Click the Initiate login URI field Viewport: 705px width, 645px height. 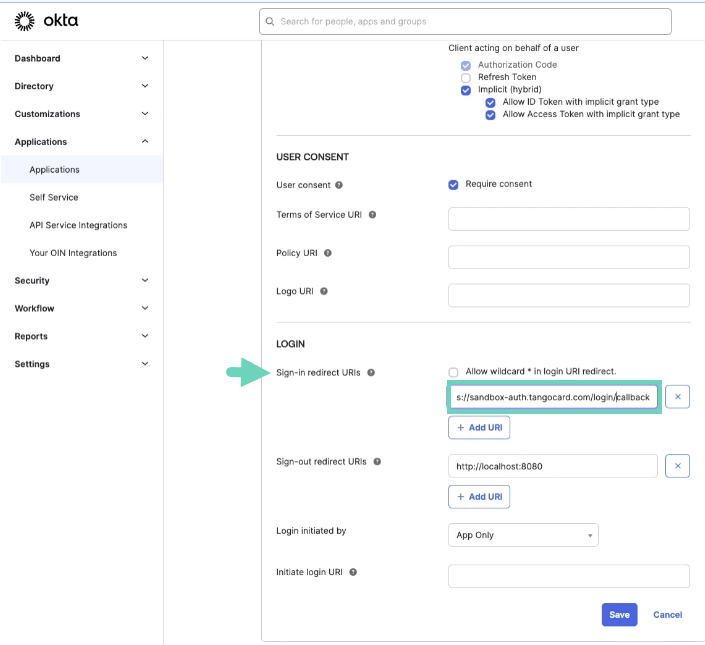pos(569,576)
